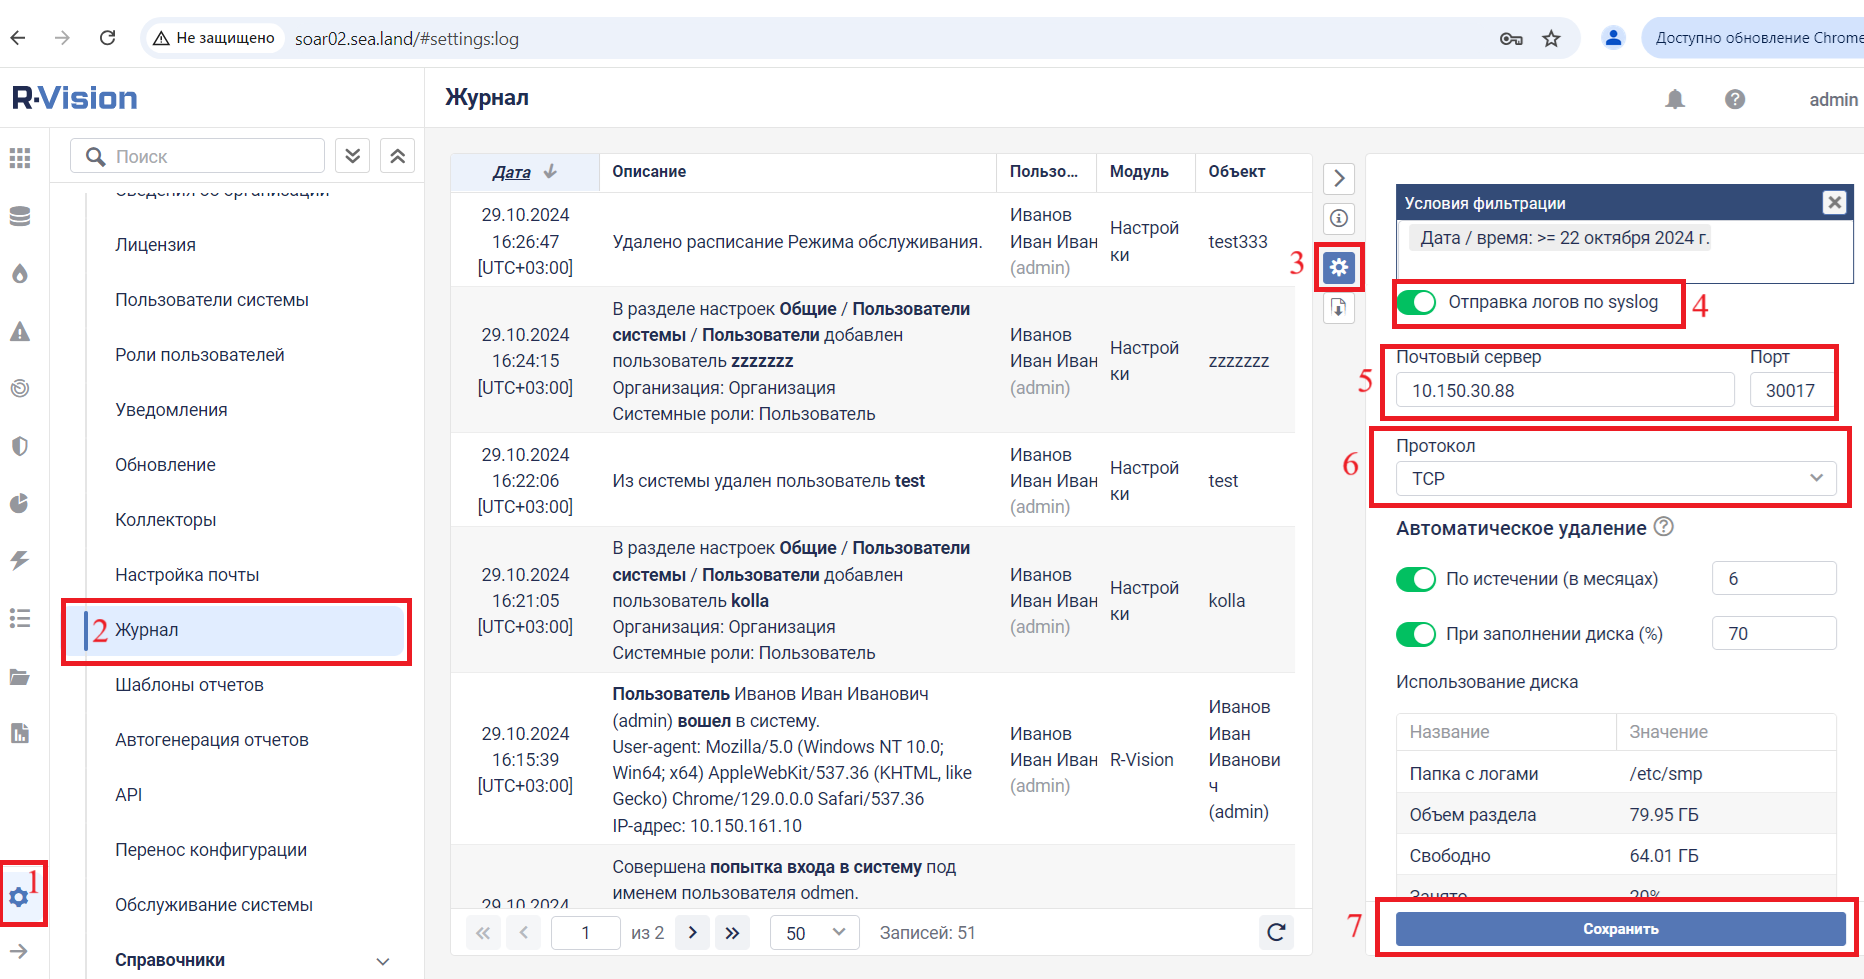Toggle syslog log sending switch
Screen dimensions: 1864x979
tap(1417, 302)
